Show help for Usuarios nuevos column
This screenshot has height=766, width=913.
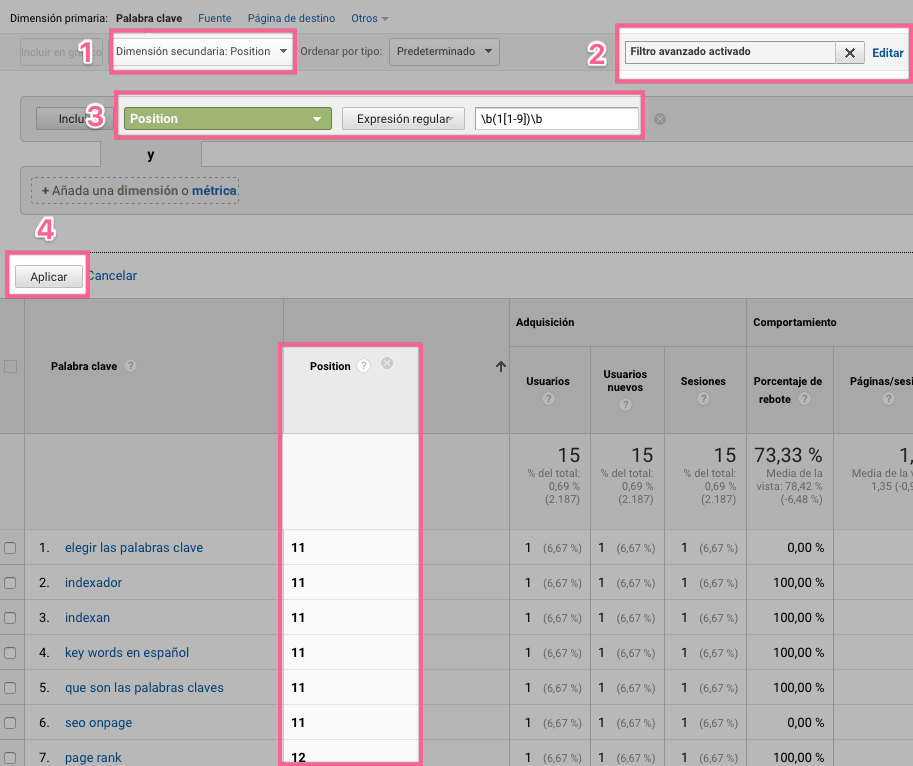pyautogui.click(x=625, y=405)
